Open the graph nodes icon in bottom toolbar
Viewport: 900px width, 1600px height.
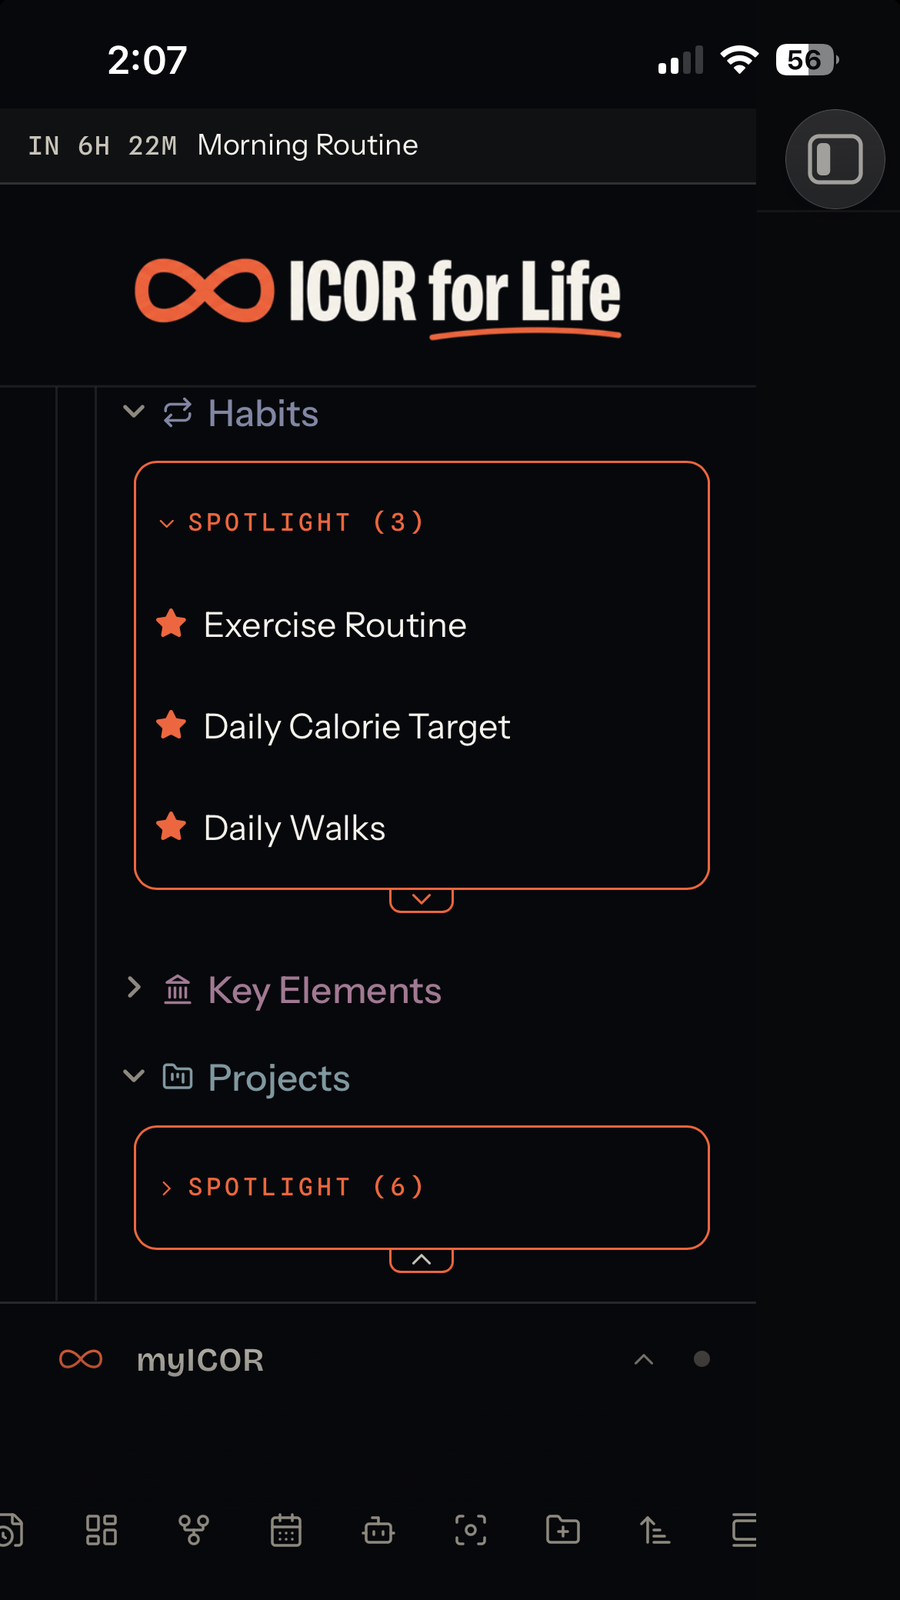tap(193, 1530)
